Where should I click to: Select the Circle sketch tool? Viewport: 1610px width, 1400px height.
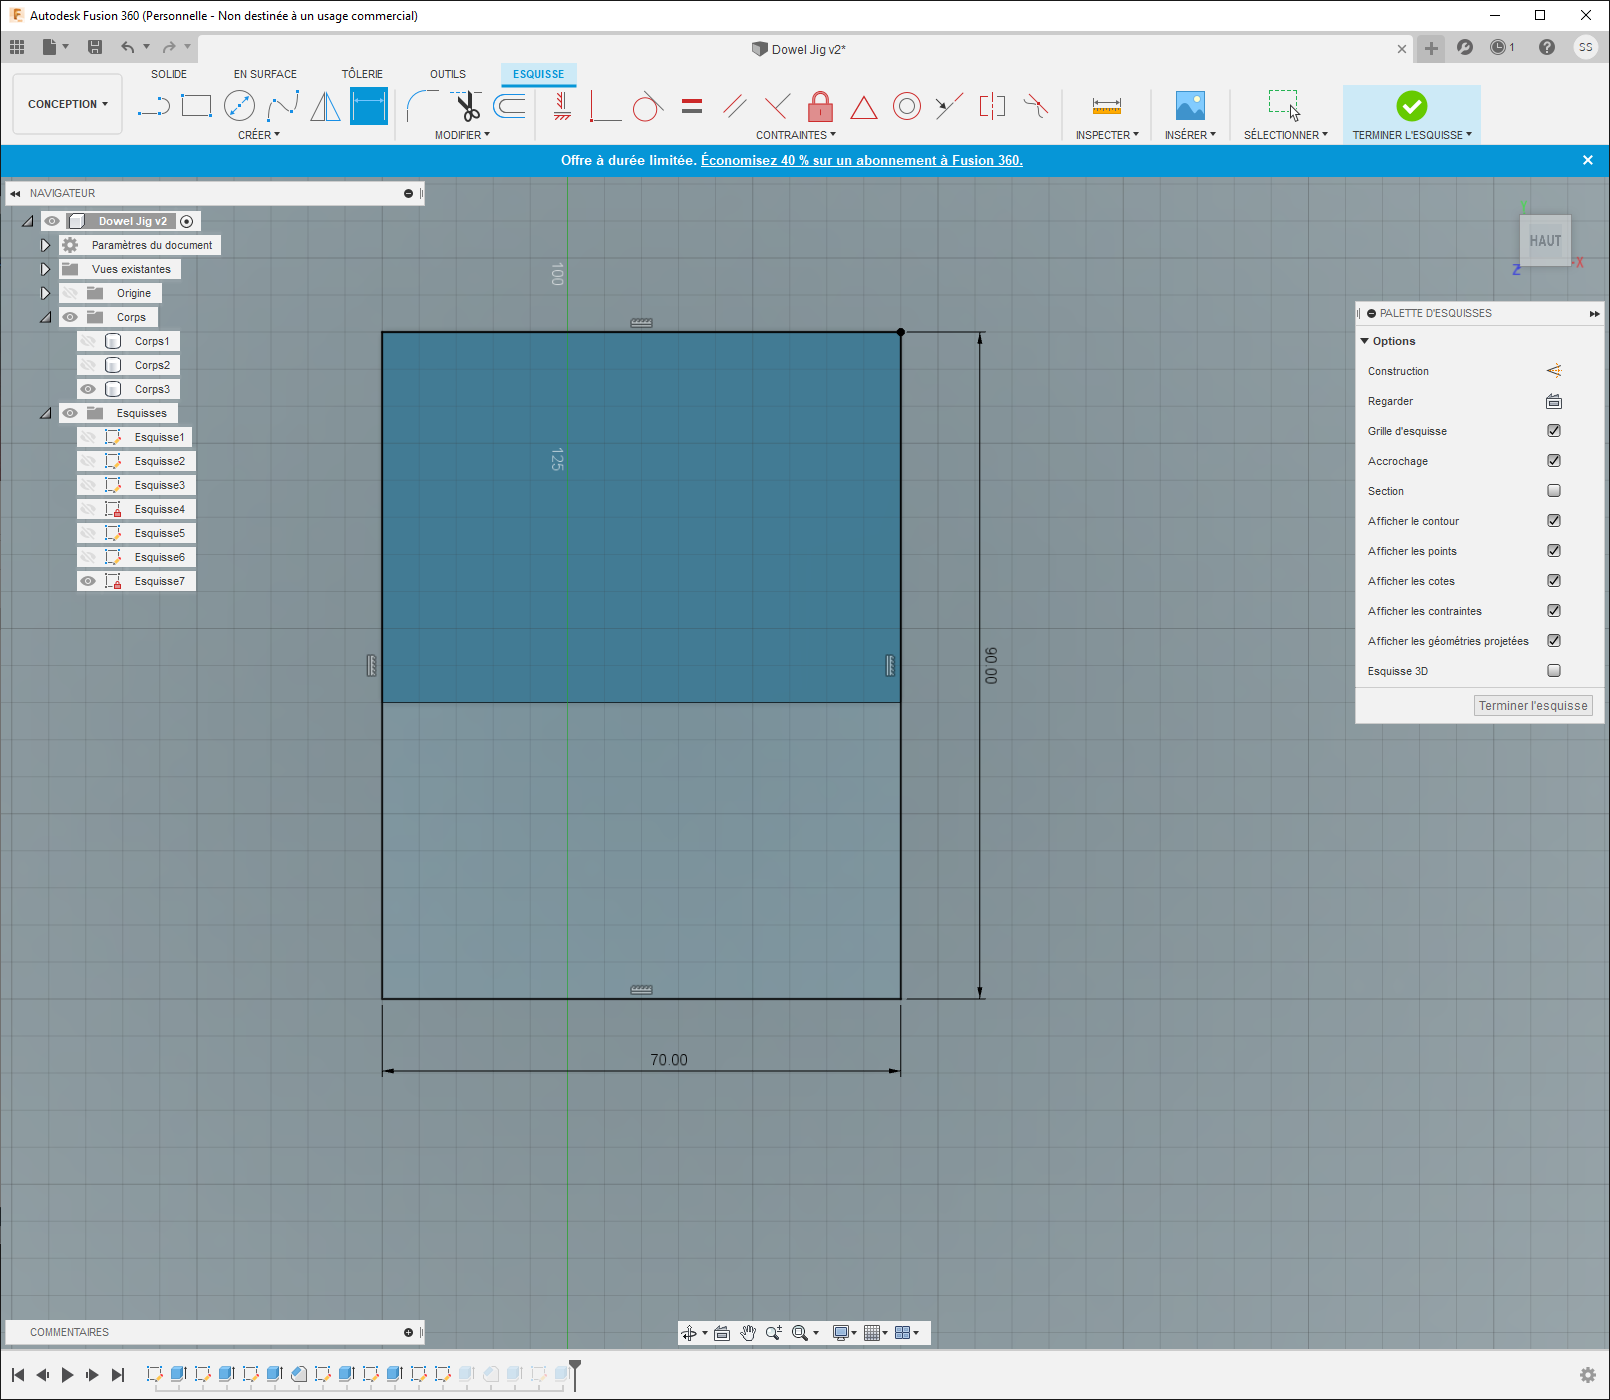(240, 105)
